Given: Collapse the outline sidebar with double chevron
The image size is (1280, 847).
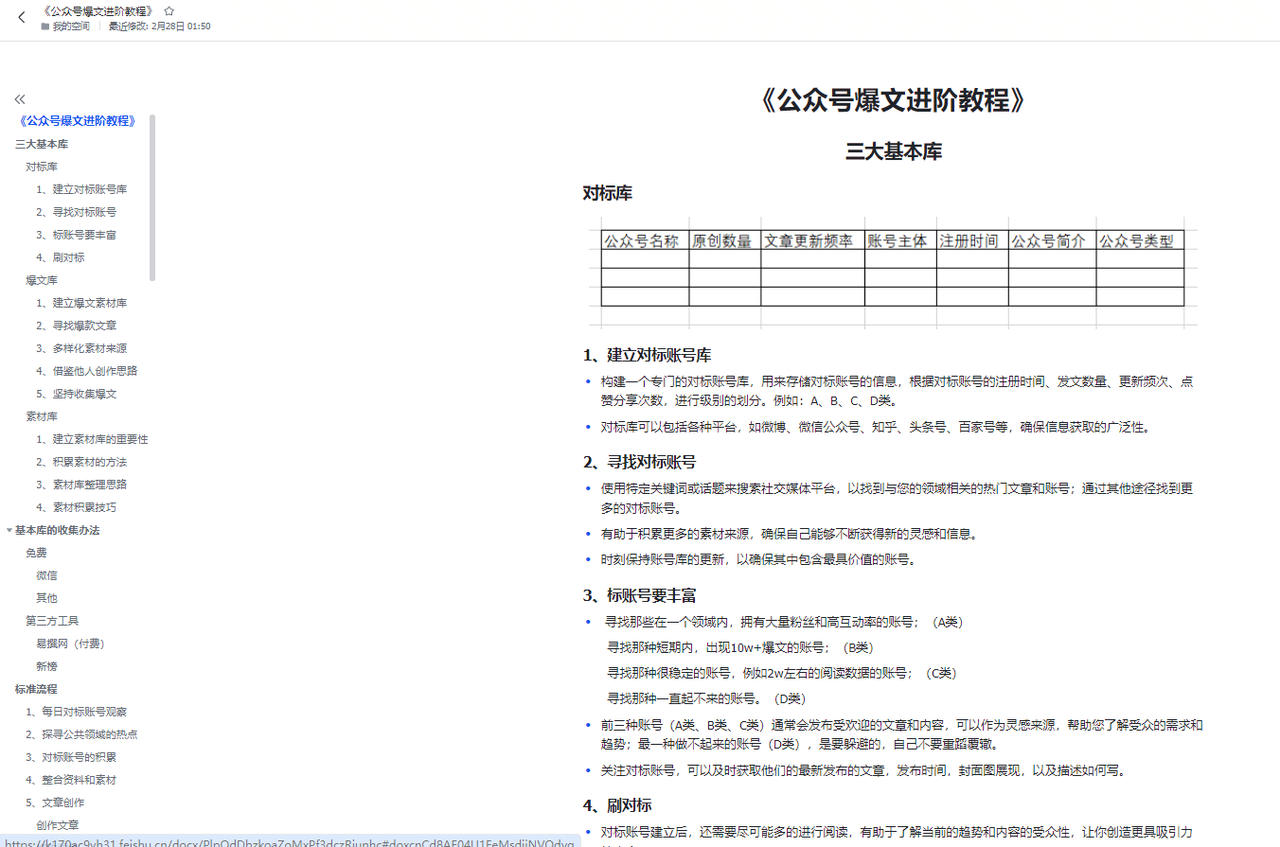Looking at the screenshot, I should [x=20, y=99].
